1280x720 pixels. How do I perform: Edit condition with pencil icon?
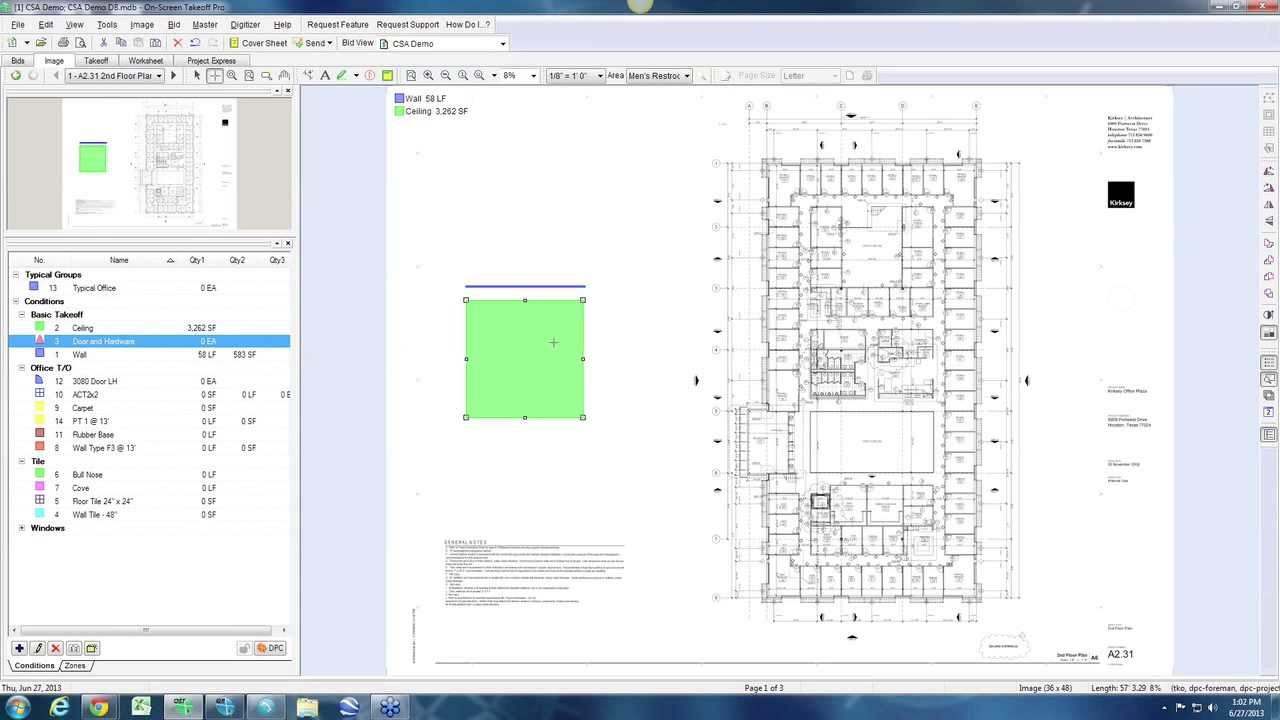click(x=38, y=648)
